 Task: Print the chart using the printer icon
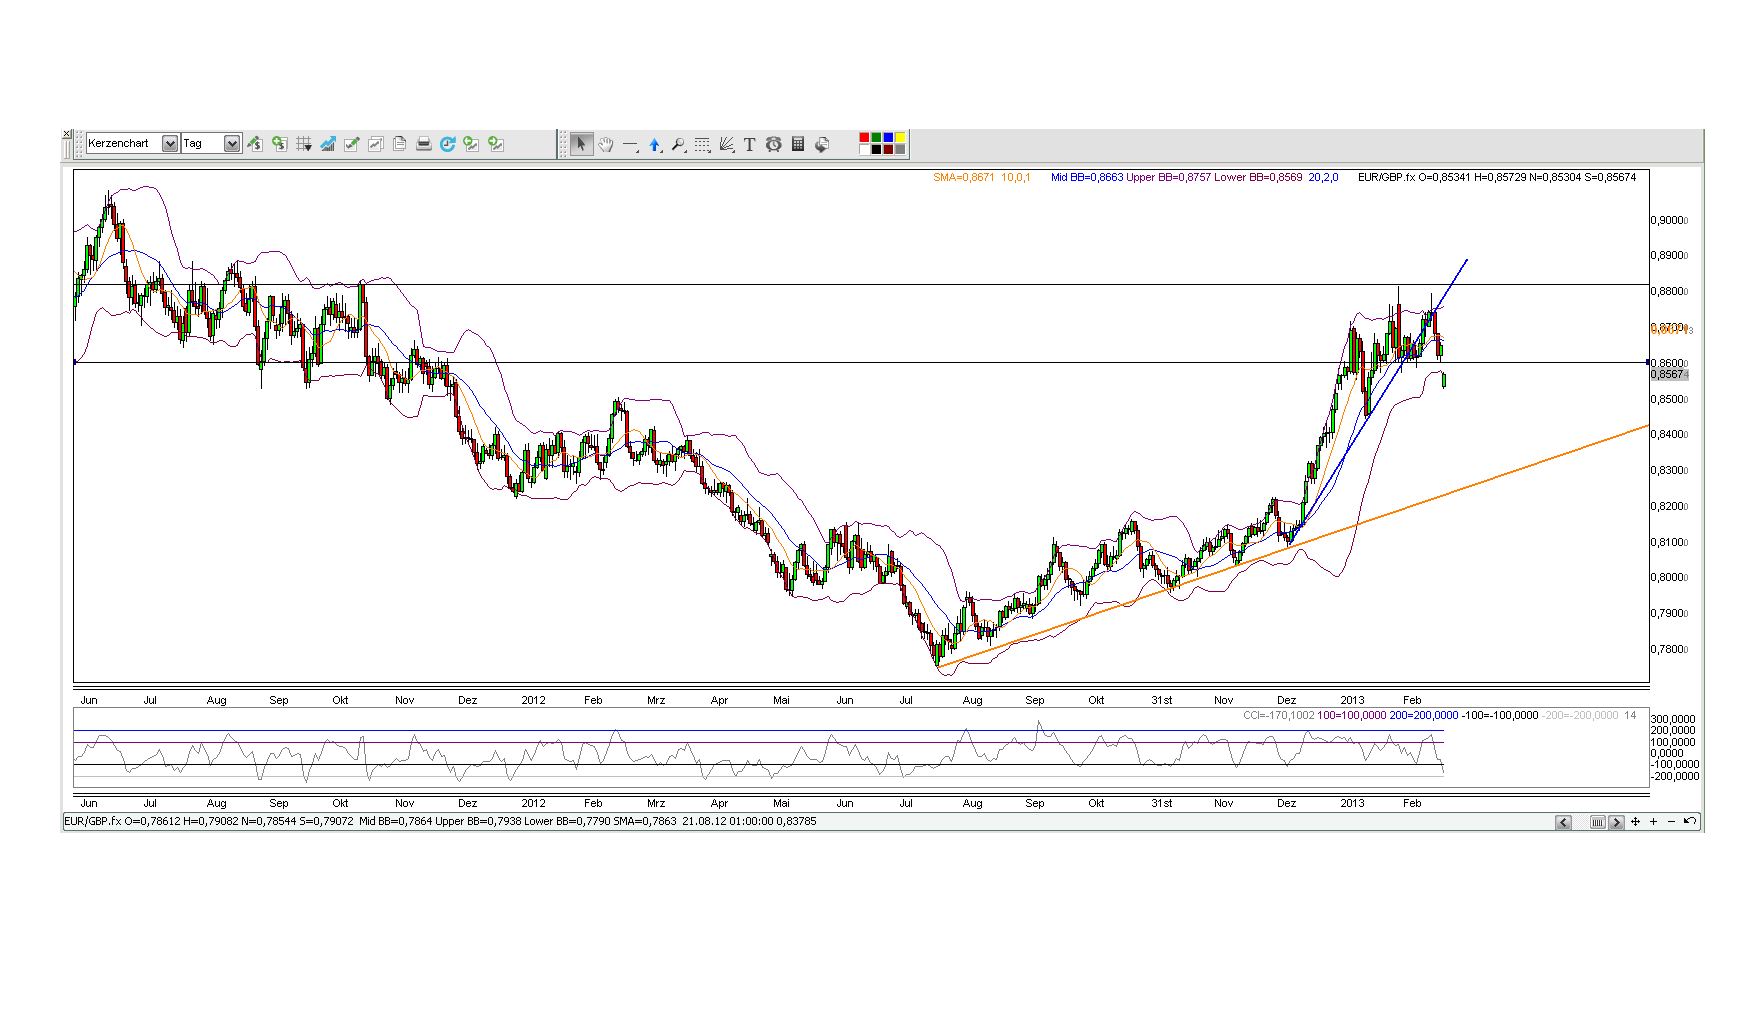[x=423, y=144]
